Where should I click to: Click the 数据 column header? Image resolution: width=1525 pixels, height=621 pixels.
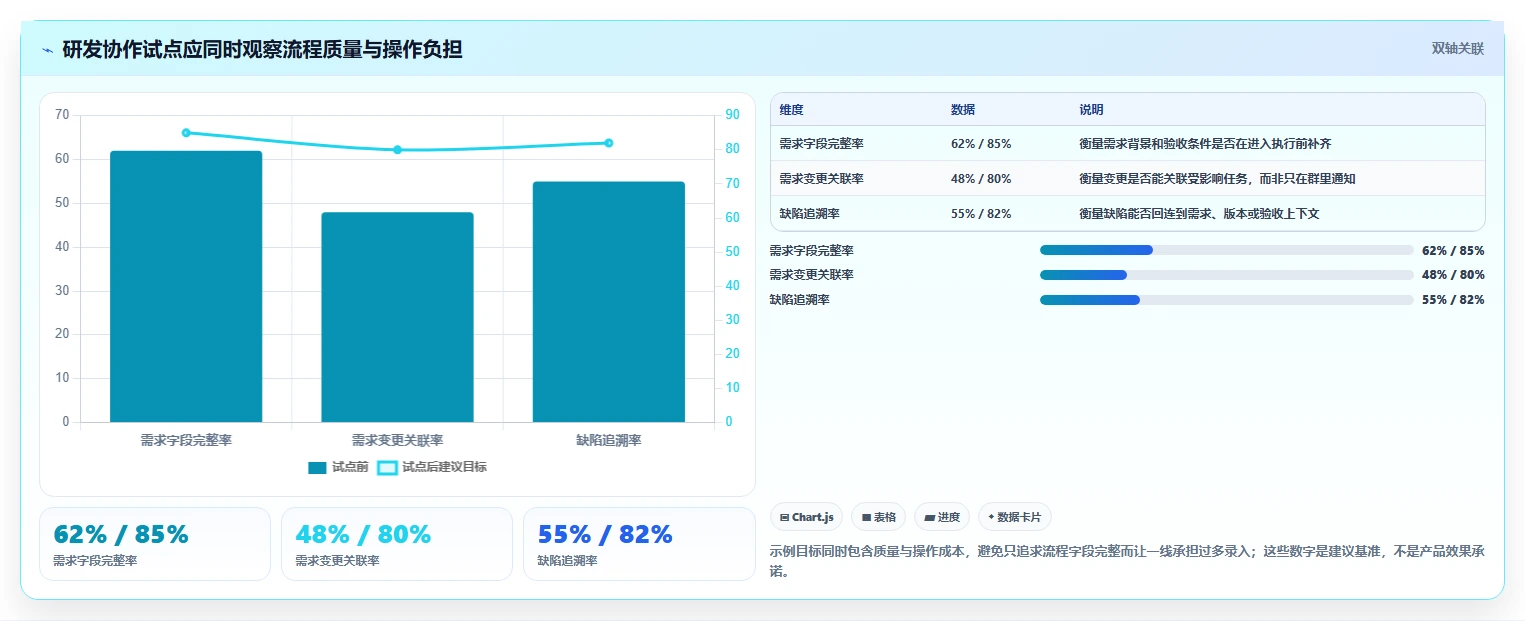963,110
